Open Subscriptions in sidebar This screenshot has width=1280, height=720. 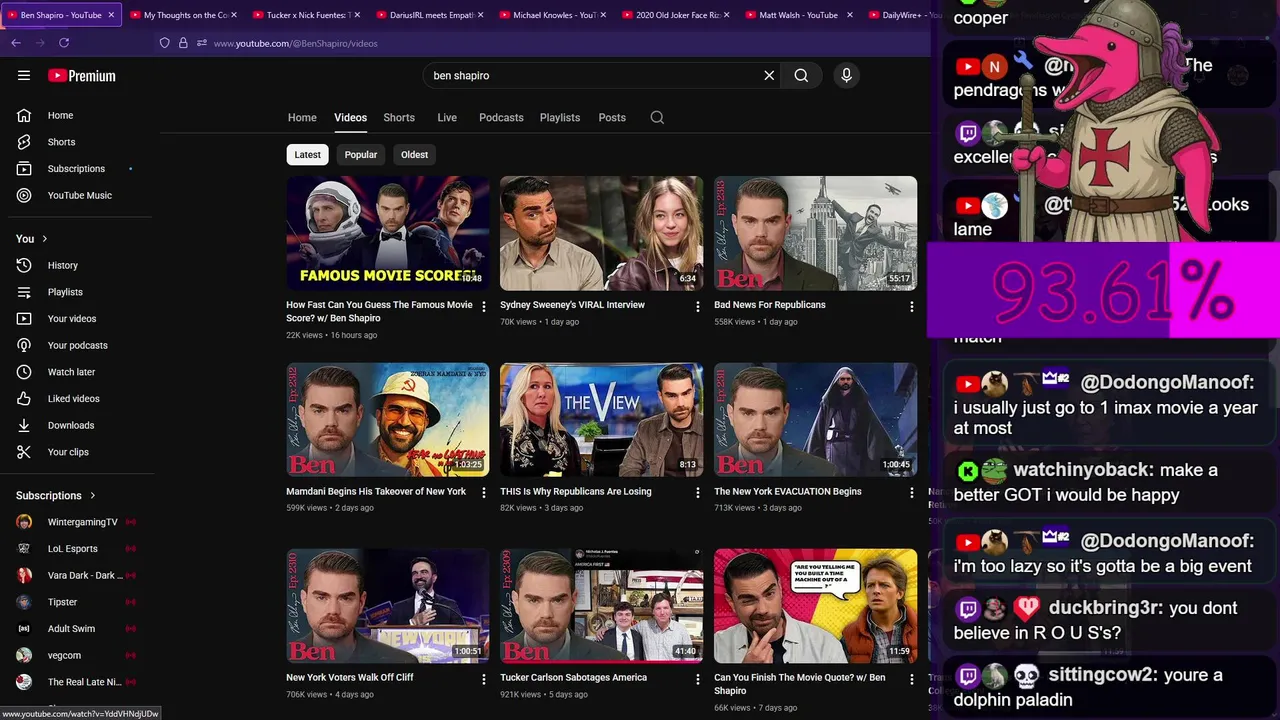(x=76, y=168)
